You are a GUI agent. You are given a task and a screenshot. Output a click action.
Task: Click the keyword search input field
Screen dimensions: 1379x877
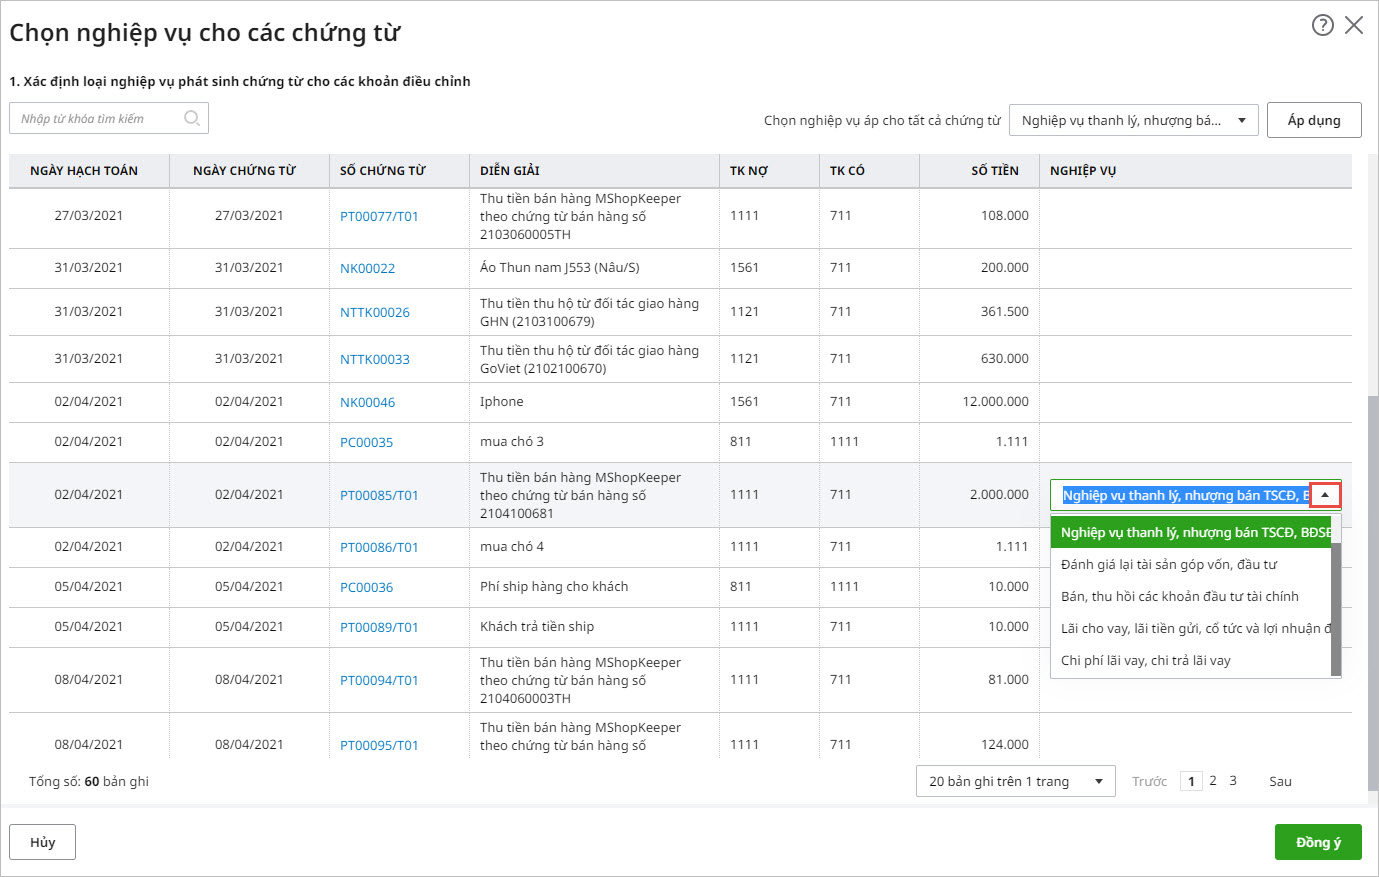98,118
